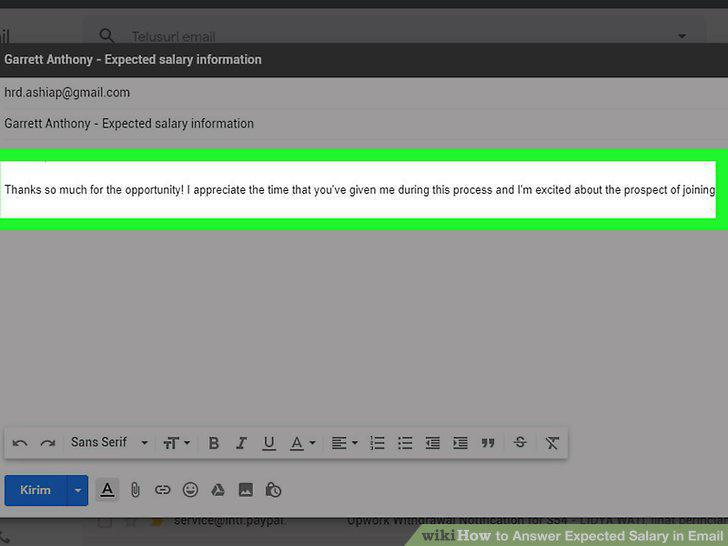
Task: Toggle bold formatting
Action: coord(214,443)
